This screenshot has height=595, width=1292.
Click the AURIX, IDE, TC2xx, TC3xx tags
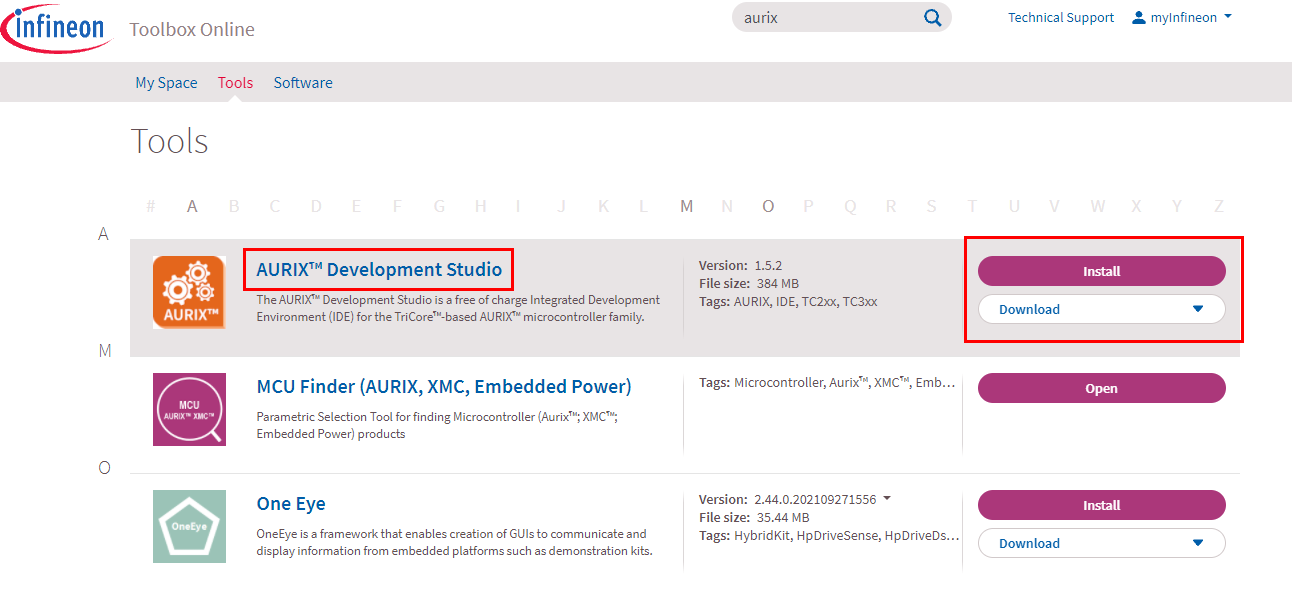click(788, 300)
